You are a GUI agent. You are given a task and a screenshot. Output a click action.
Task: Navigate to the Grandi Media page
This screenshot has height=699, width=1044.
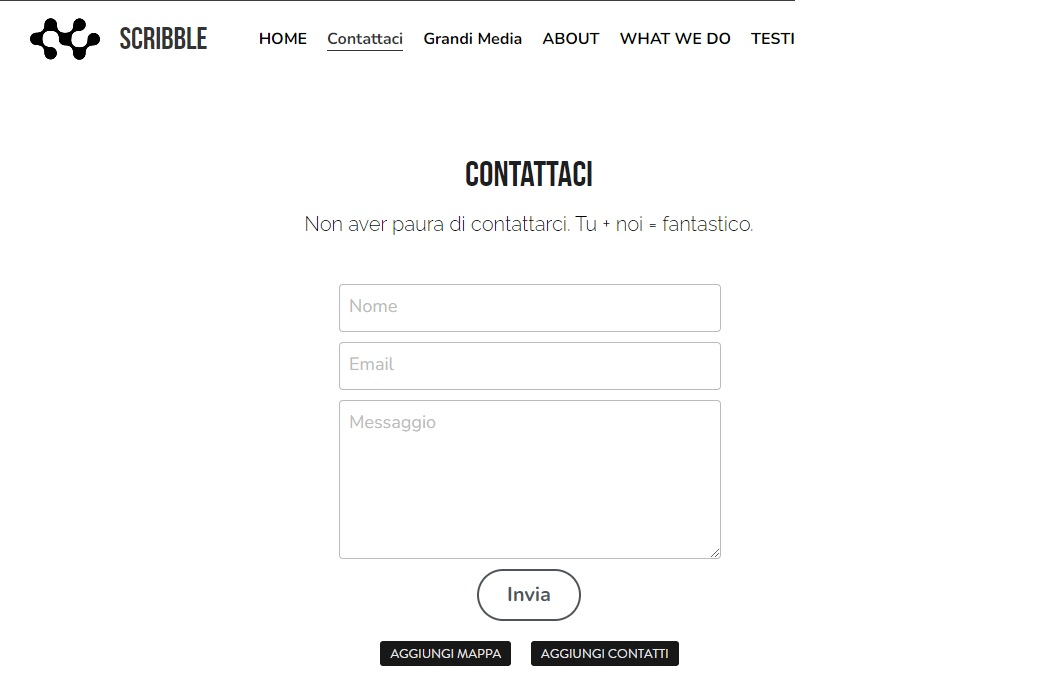(x=472, y=39)
